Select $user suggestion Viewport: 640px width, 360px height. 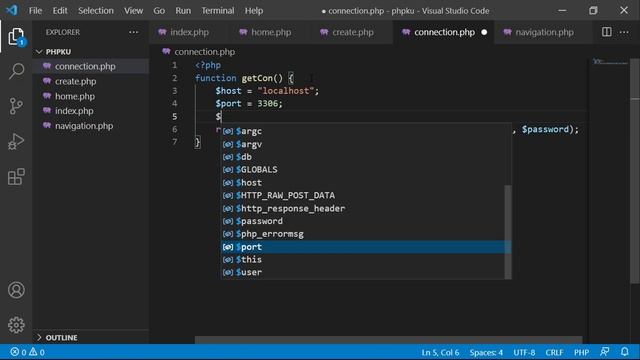pyautogui.click(x=363, y=272)
